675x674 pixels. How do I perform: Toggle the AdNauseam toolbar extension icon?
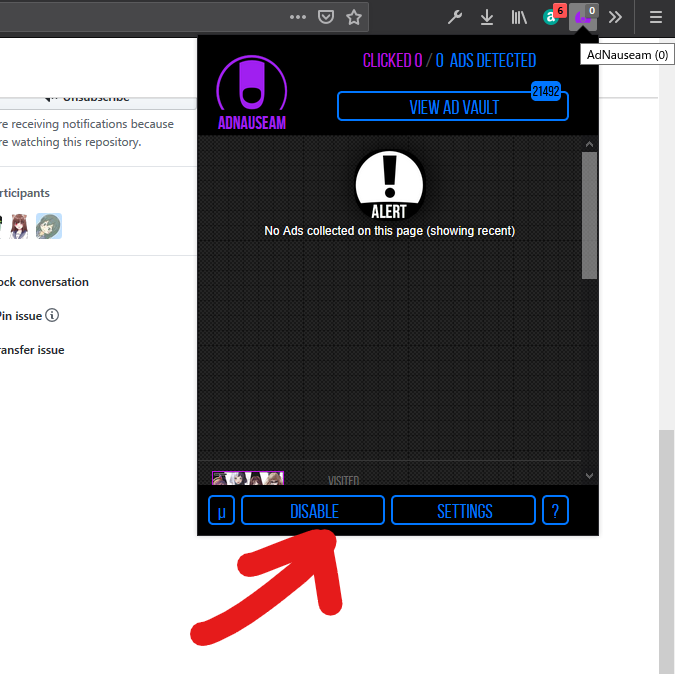tap(583, 16)
